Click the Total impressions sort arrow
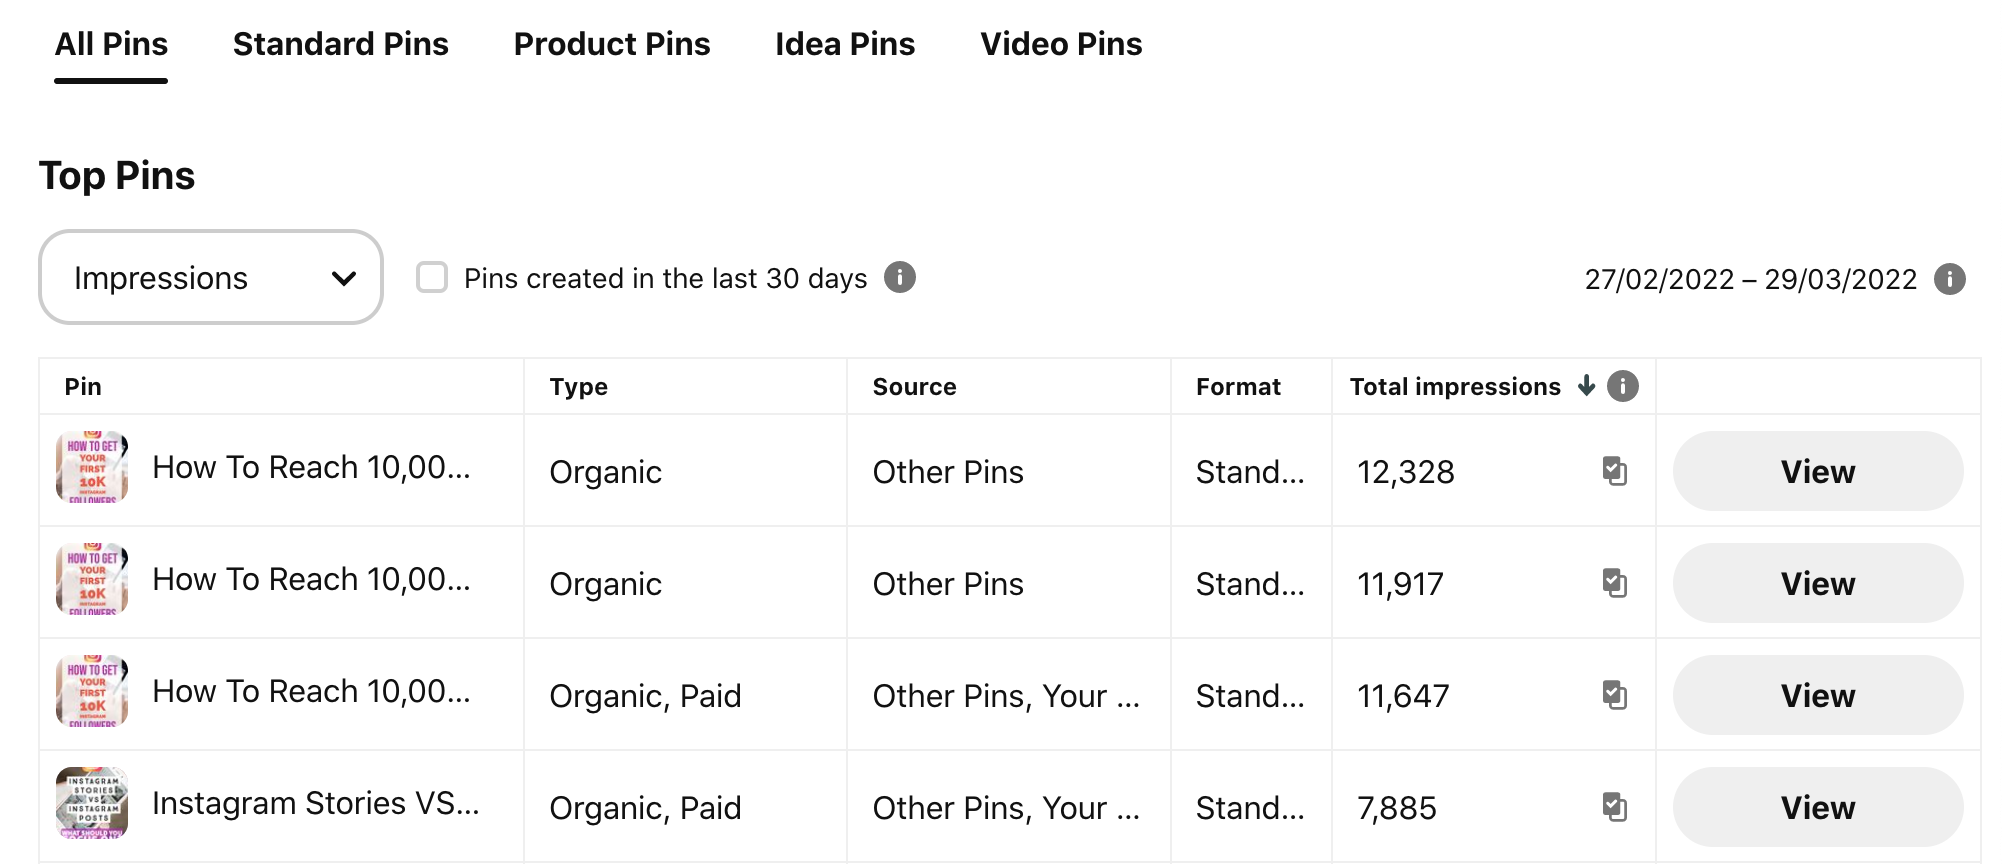Image resolution: width=2002 pixels, height=864 pixels. pos(1586,386)
